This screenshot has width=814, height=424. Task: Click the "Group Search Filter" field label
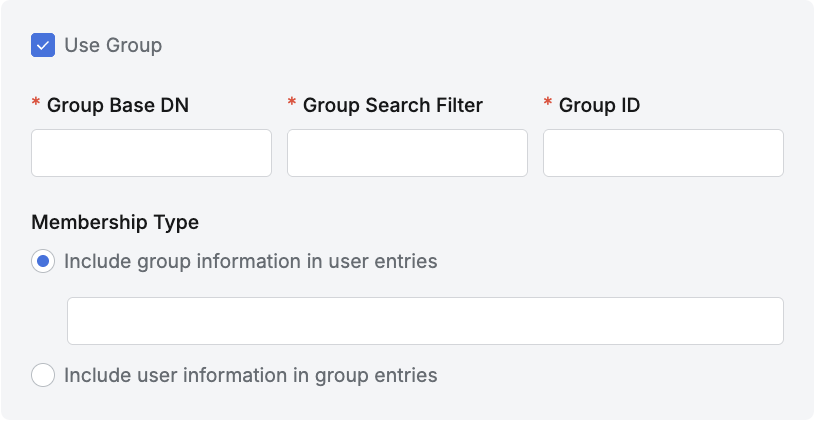point(393,105)
